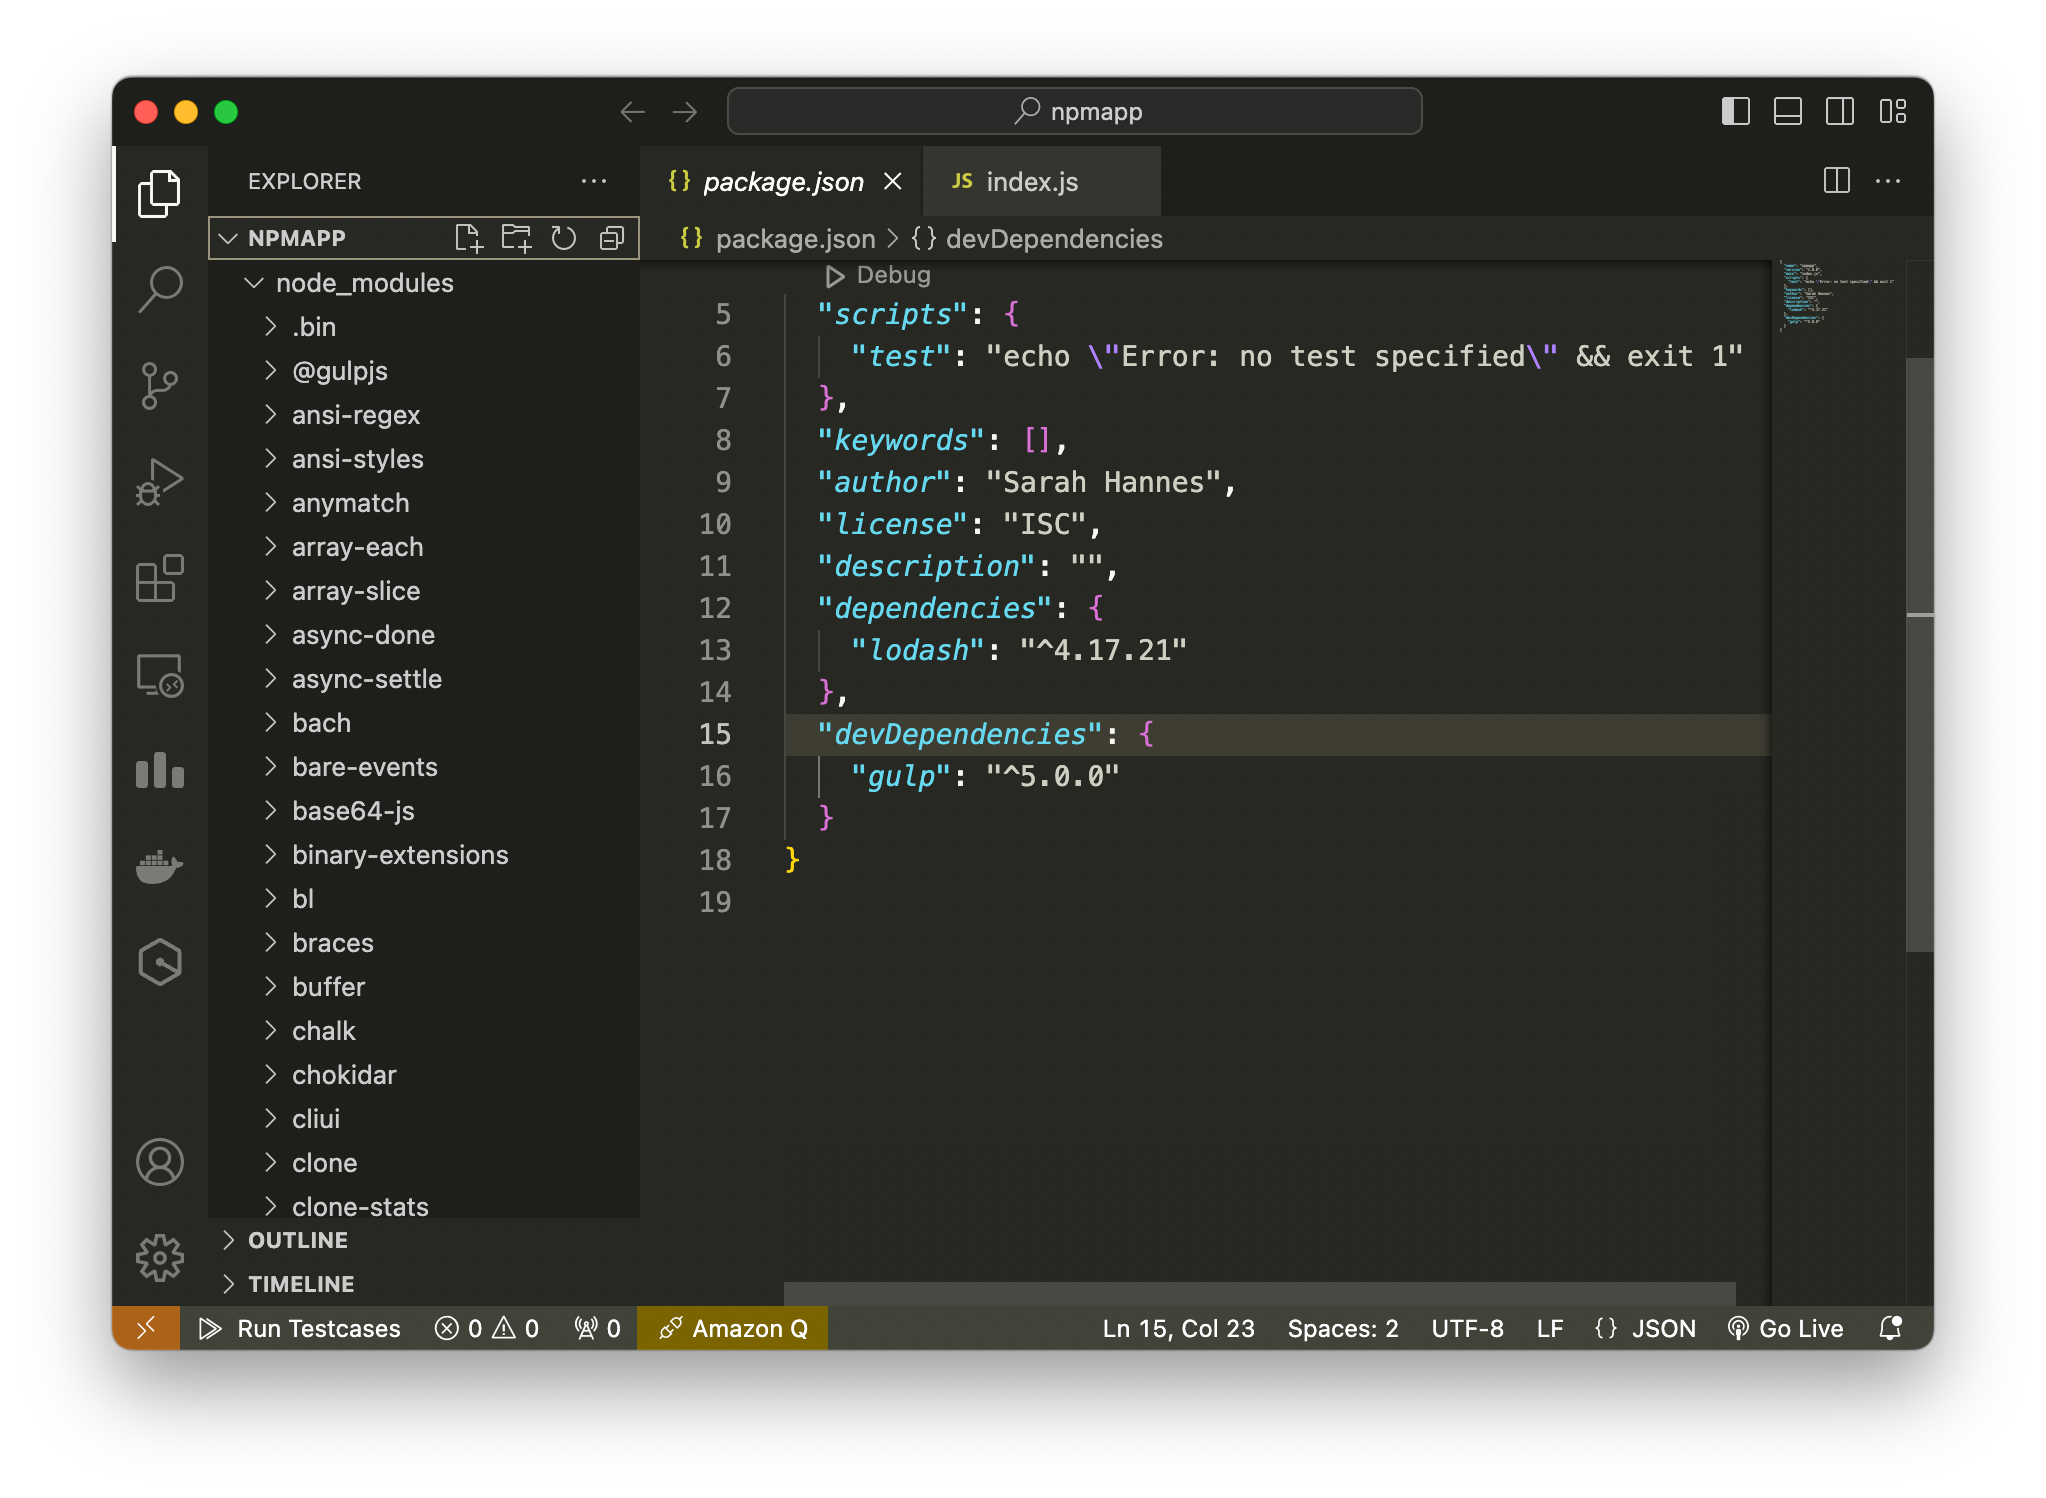Change end of line sequence LF
The width and height of the screenshot is (2046, 1498).
click(x=1550, y=1328)
